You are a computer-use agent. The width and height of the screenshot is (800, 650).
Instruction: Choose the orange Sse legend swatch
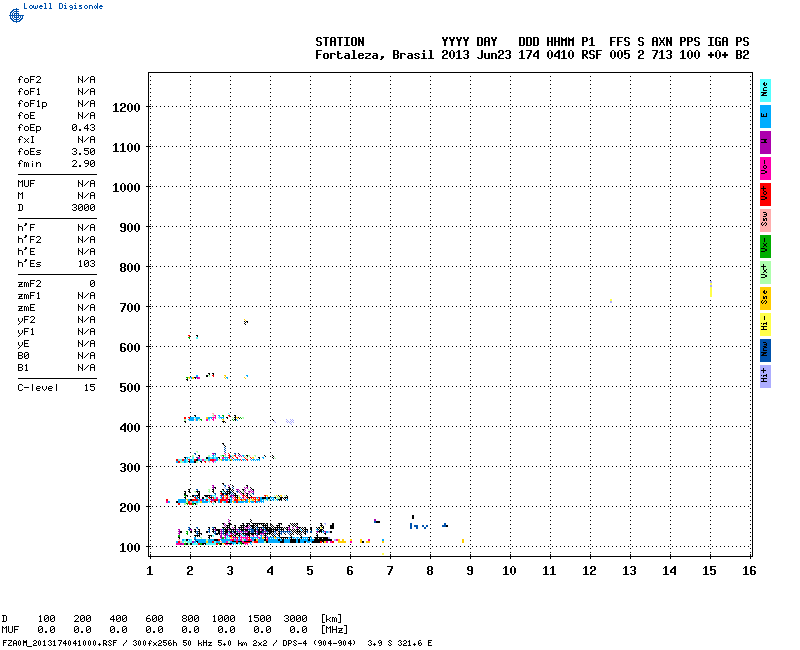point(765,298)
